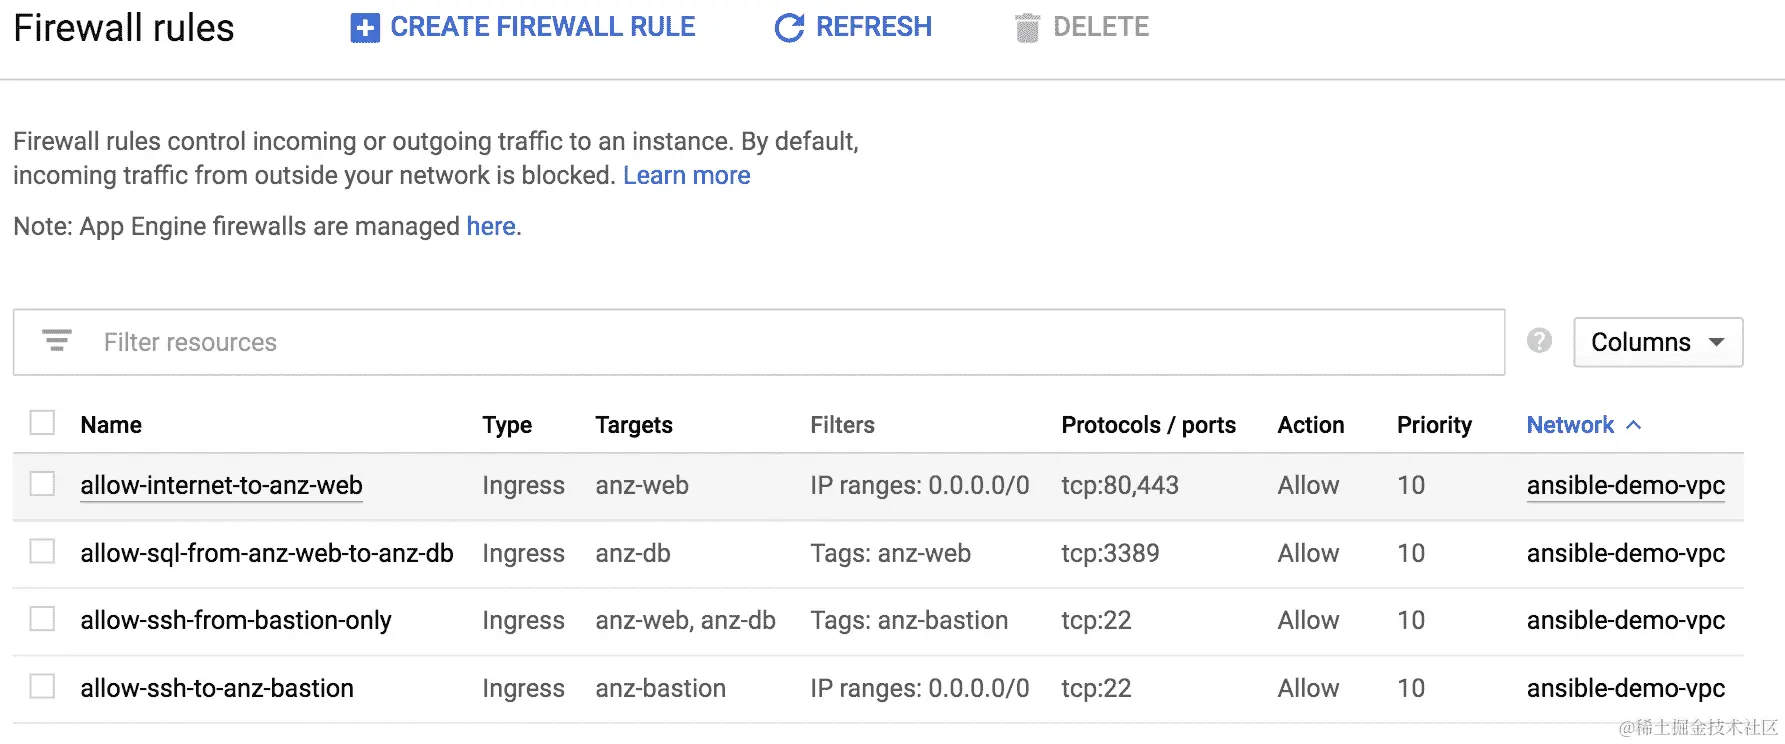Click the Tags: anz-web filter cell
The width and height of the screenshot is (1785, 744).
pyautogui.click(x=890, y=553)
